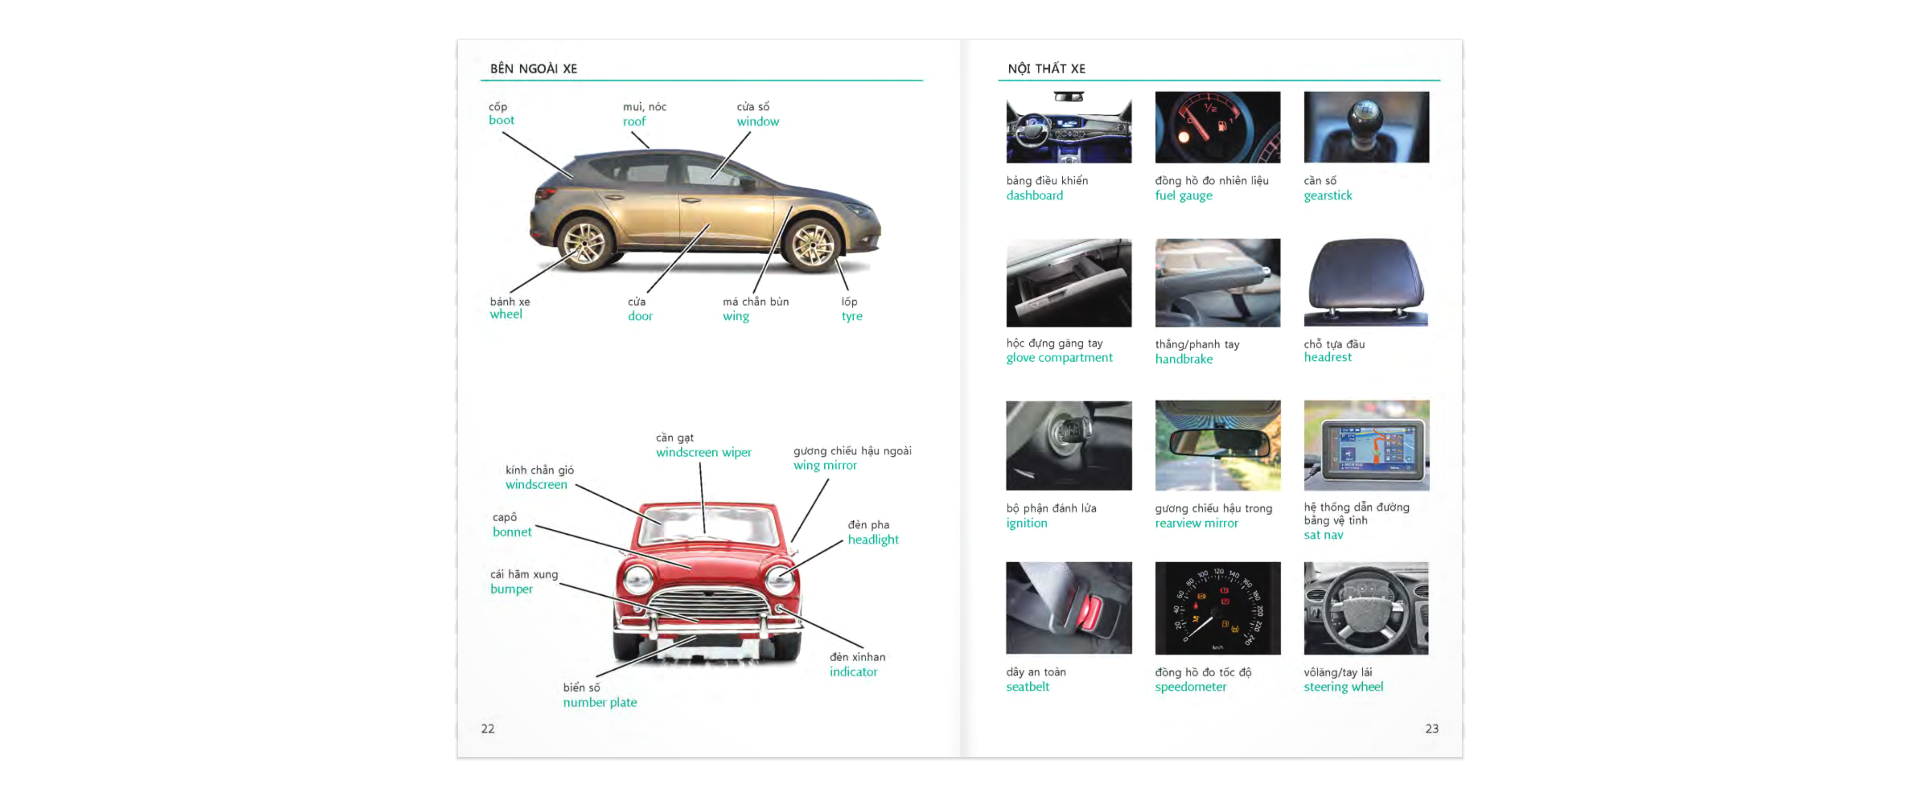Select the rearview mirror picture

(1217, 445)
